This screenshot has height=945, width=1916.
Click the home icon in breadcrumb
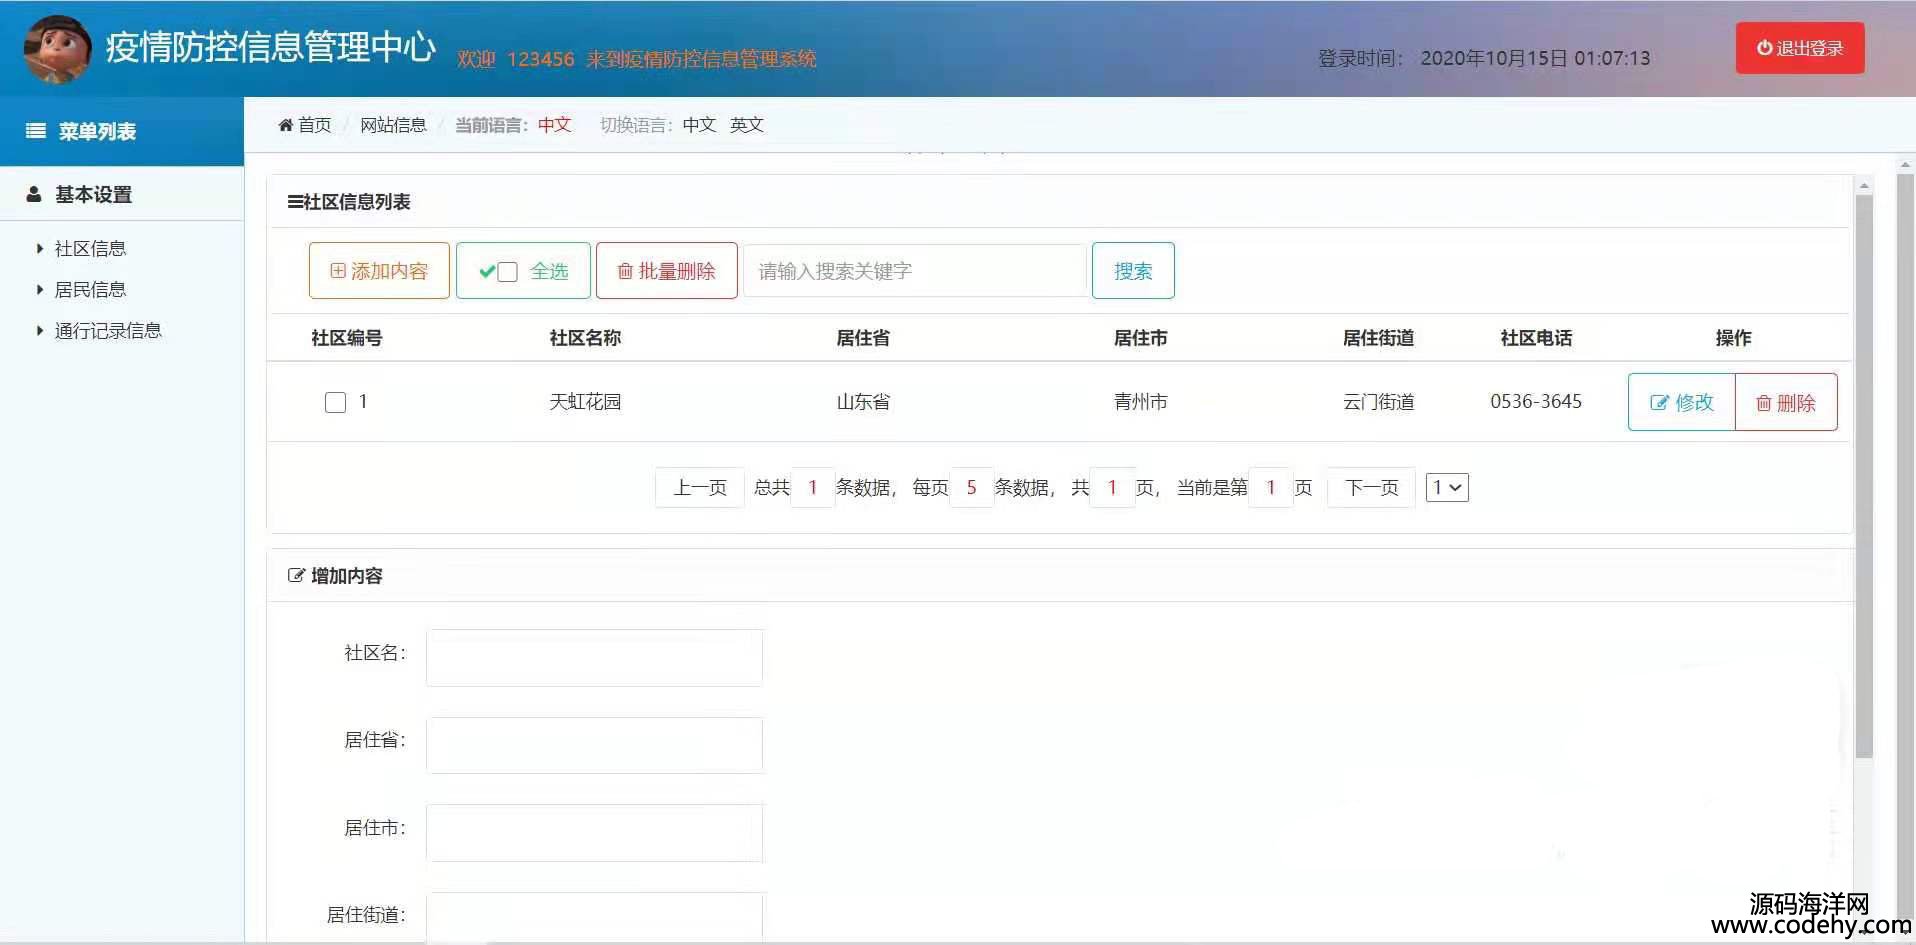click(x=286, y=125)
